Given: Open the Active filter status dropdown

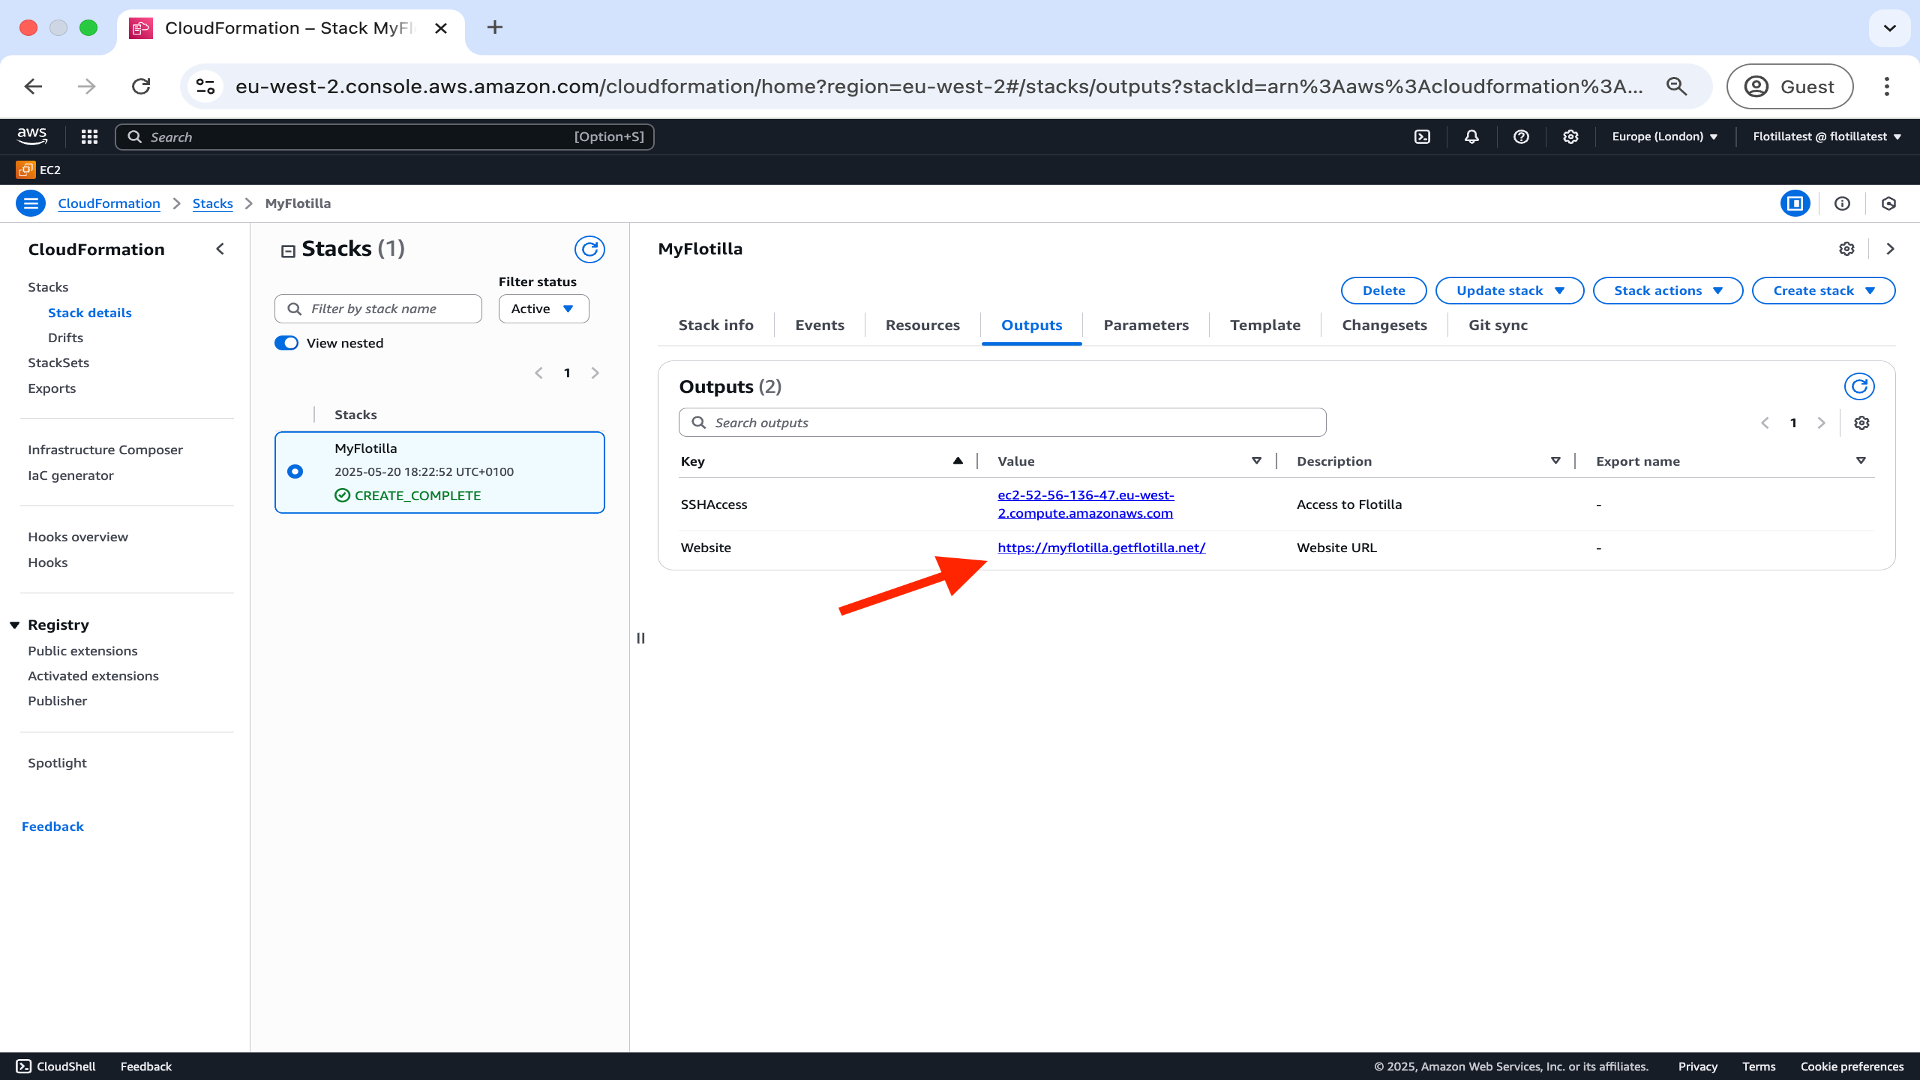Looking at the screenshot, I should [x=543, y=309].
